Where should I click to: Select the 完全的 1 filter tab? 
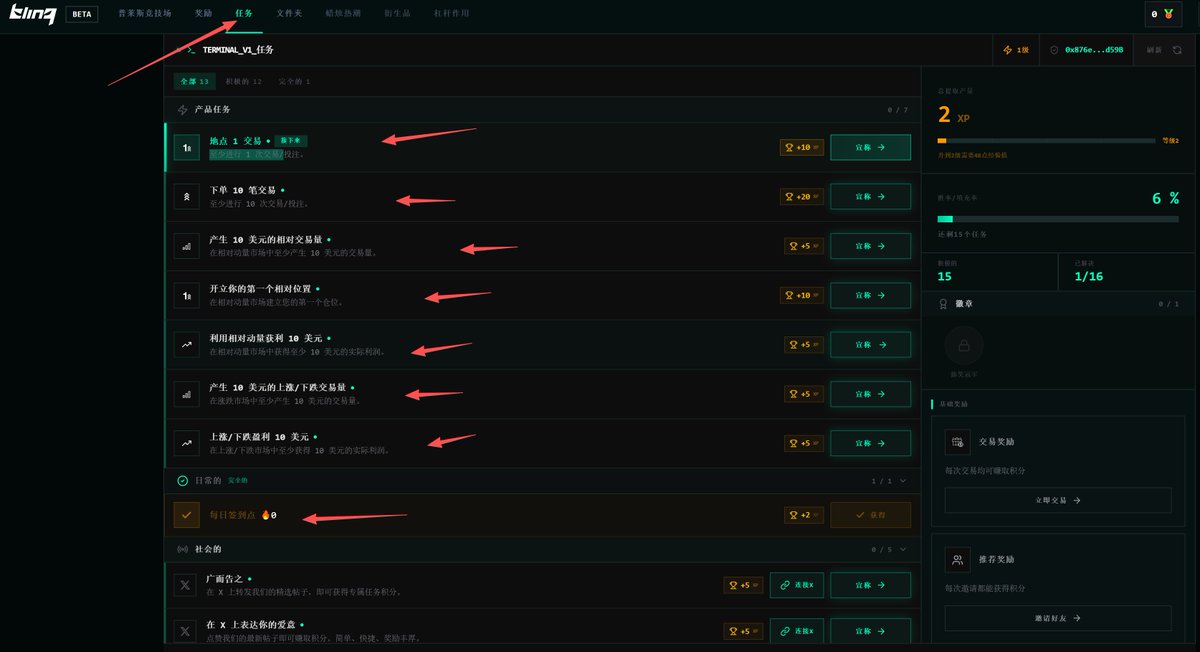[x=294, y=81]
